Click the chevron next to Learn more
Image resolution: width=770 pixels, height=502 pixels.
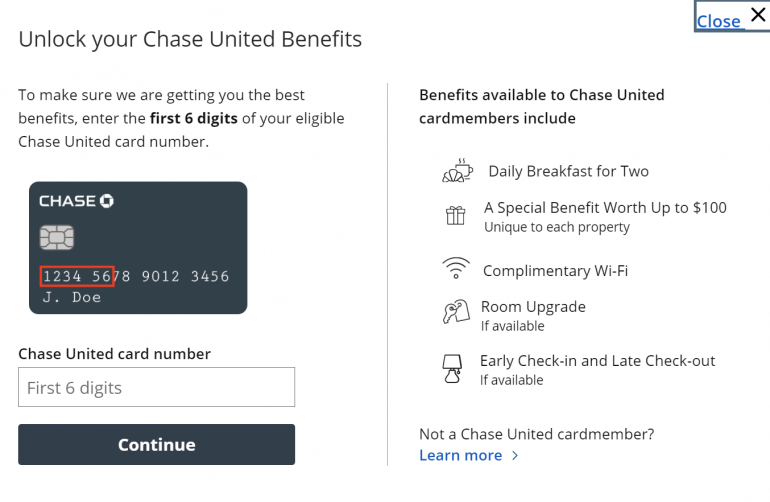(515, 456)
